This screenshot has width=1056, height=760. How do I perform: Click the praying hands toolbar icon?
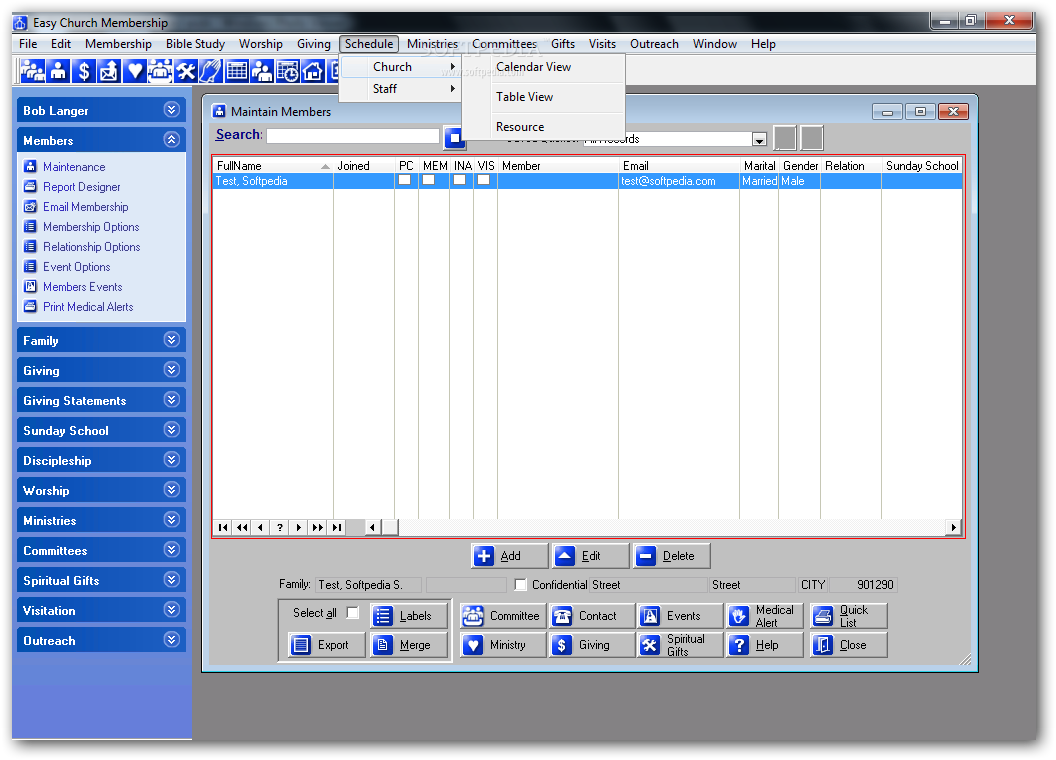[x=210, y=71]
